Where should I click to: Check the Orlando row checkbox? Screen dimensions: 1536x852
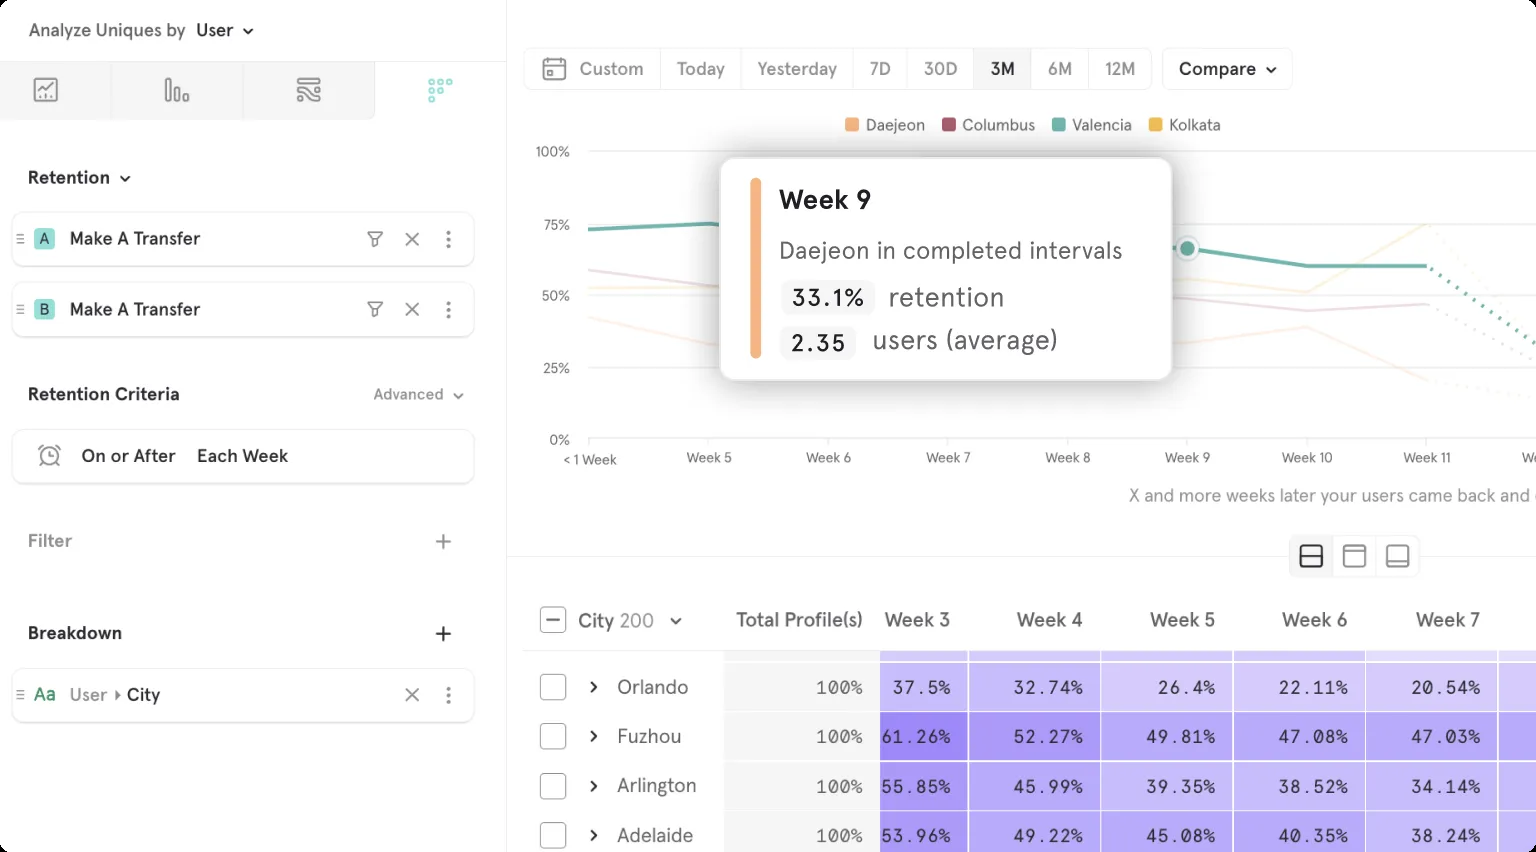[553, 687]
